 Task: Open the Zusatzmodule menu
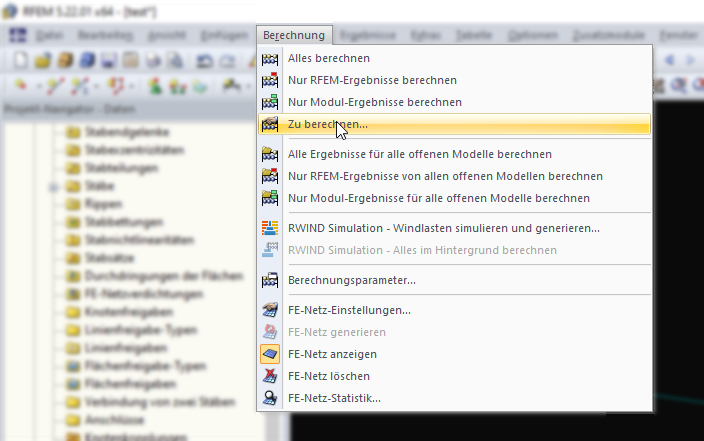pyautogui.click(x=609, y=35)
